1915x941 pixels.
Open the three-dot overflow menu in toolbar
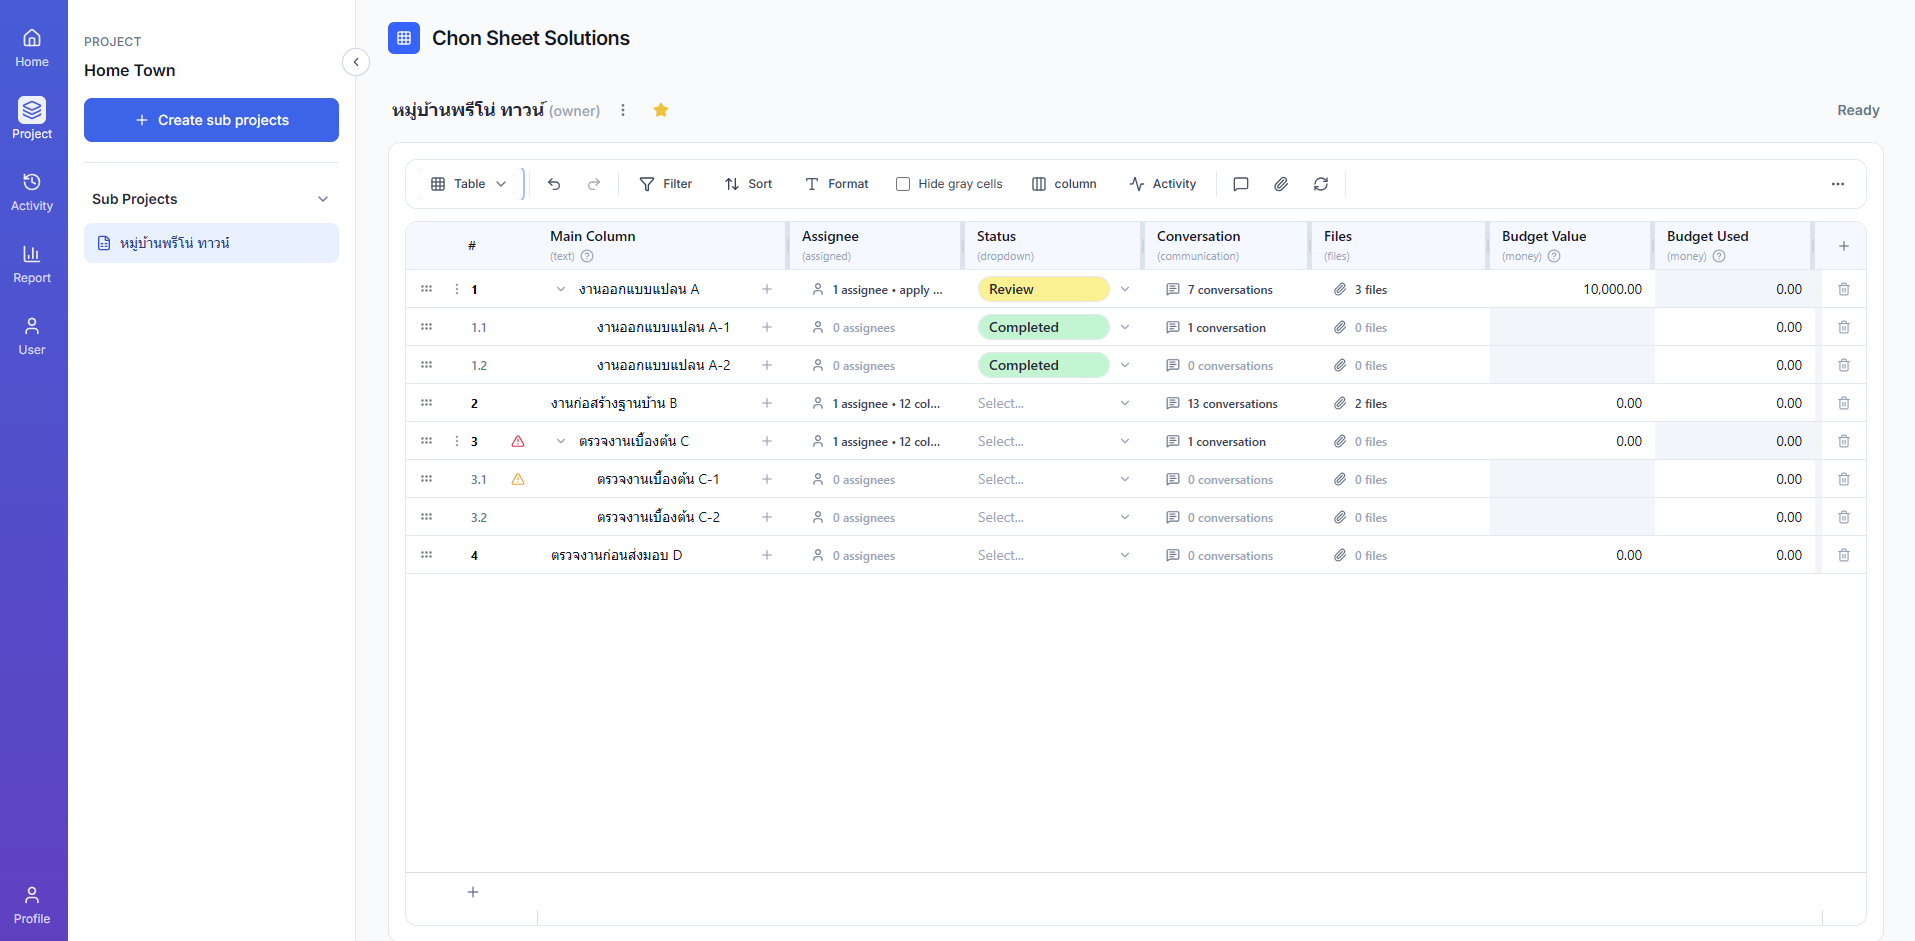point(1838,184)
